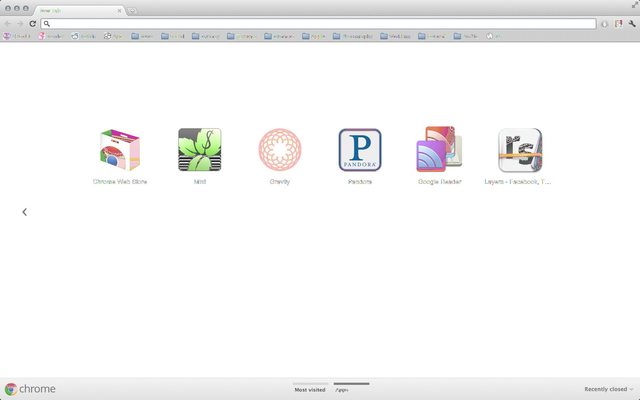Open the Chrome Web Store app icon
The height and width of the screenshot is (400, 640).
(120, 150)
